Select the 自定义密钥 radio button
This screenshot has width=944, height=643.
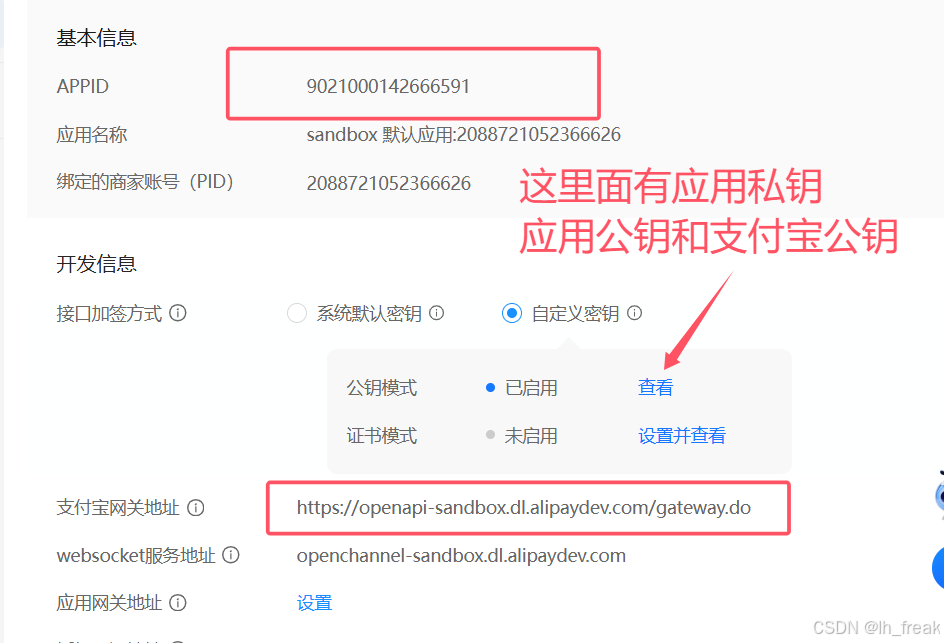tap(512, 313)
